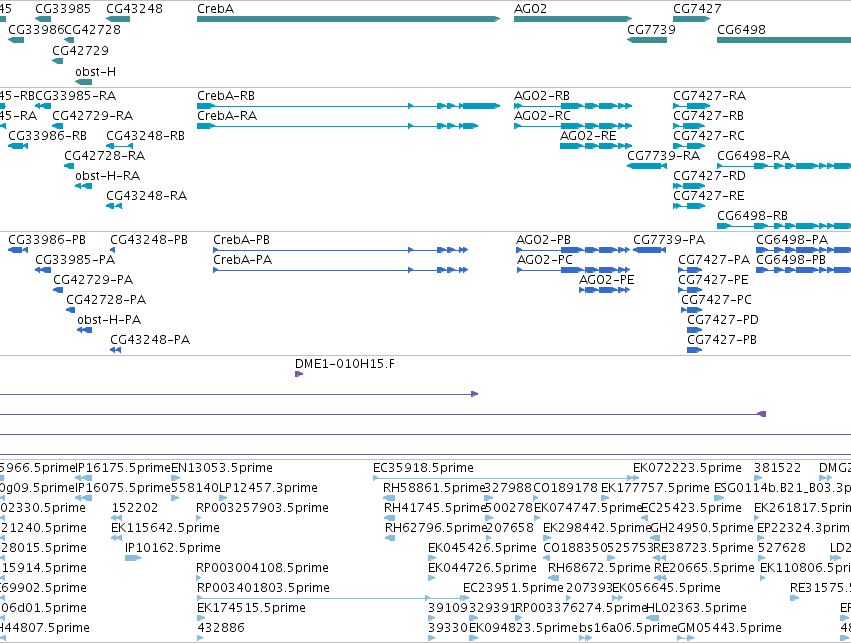Select the CG6498-PB protein label
Image resolution: width=851 pixels, height=643 pixels.
point(791,260)
